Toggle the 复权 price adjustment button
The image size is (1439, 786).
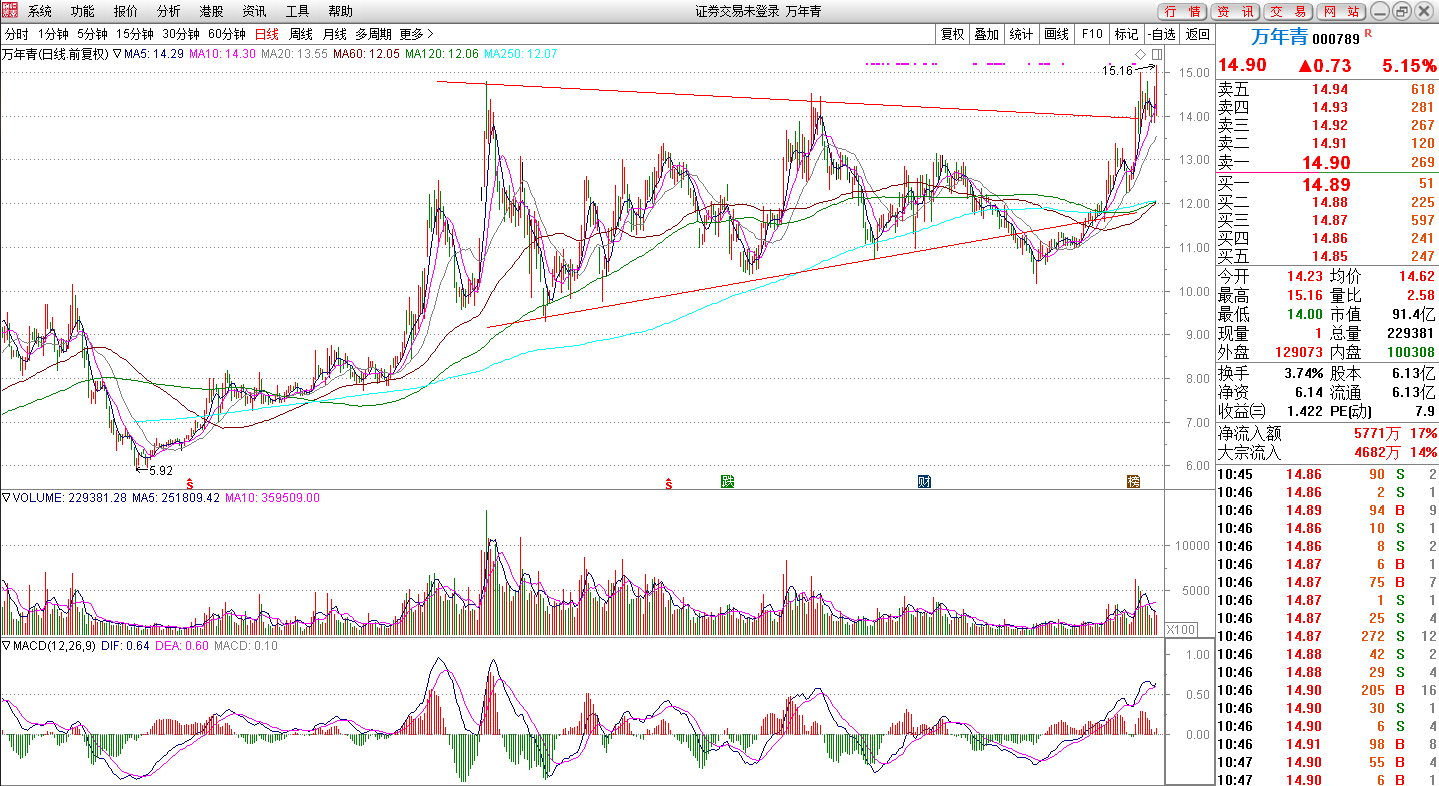click(953, 34)
